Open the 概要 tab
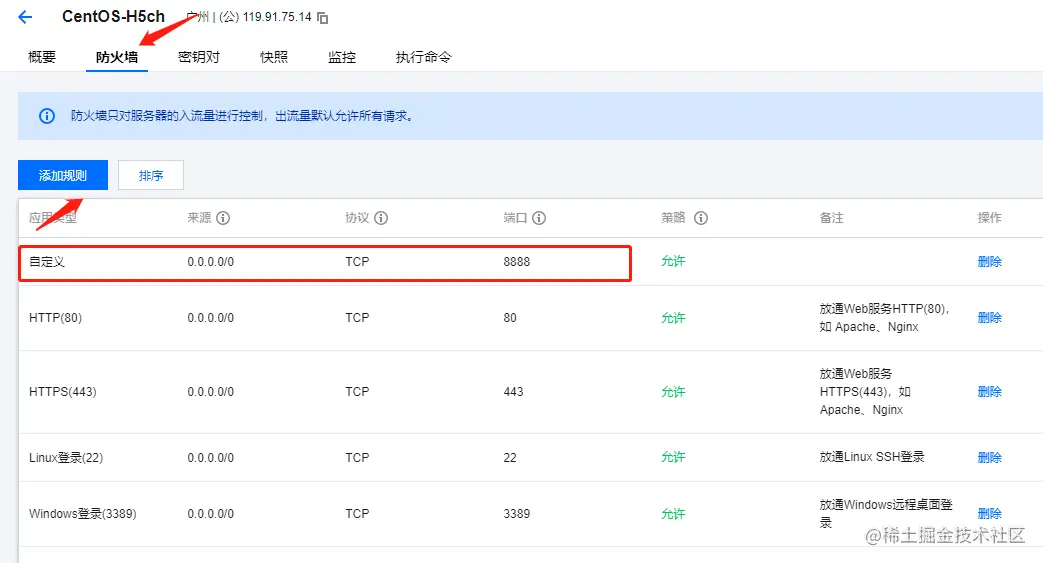Screen dimensions: 1043x563 (x=42, y=57)
